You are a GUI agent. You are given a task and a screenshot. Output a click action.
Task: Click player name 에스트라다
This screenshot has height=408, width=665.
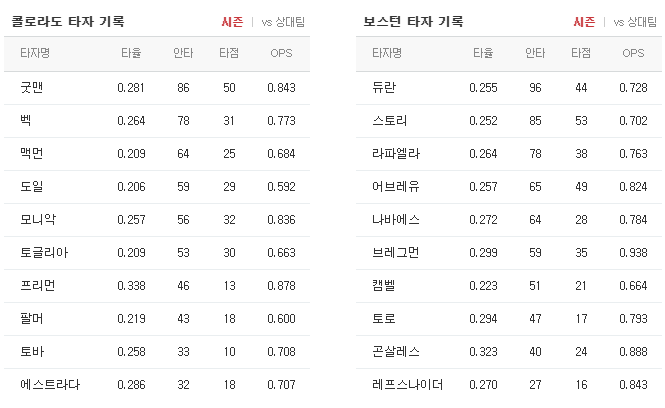pos(50,385)
